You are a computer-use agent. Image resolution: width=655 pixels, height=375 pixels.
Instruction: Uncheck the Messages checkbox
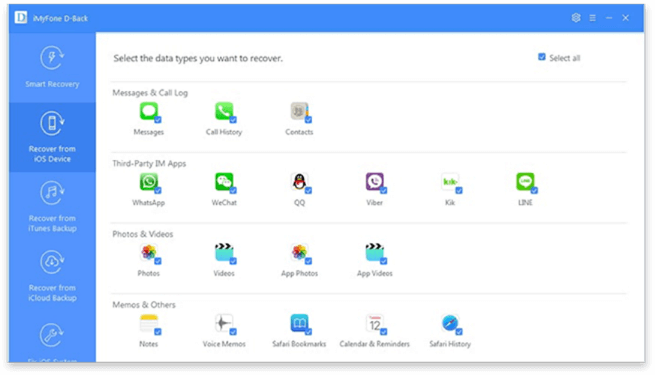click(x=158, y=120)
